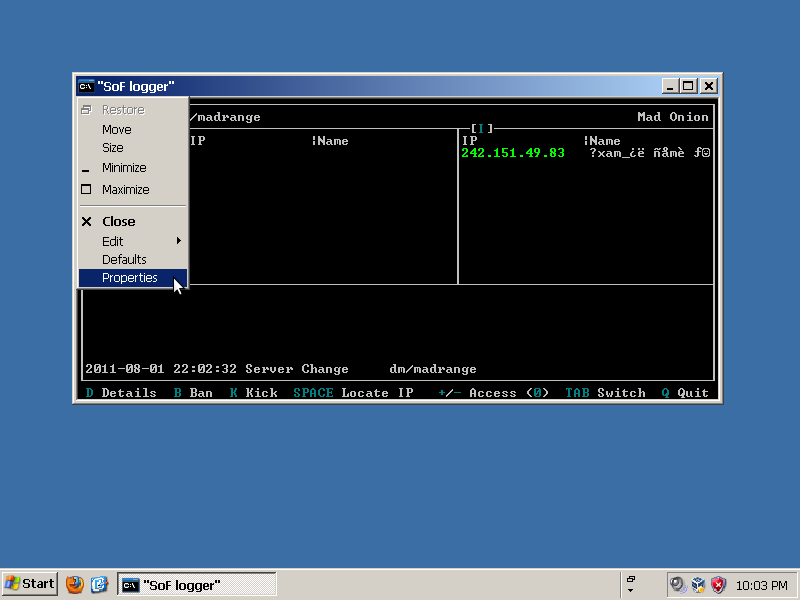Screen dimensions: 801x600
Task: Open the red security shield tray alert
Action: coord(718,584)
